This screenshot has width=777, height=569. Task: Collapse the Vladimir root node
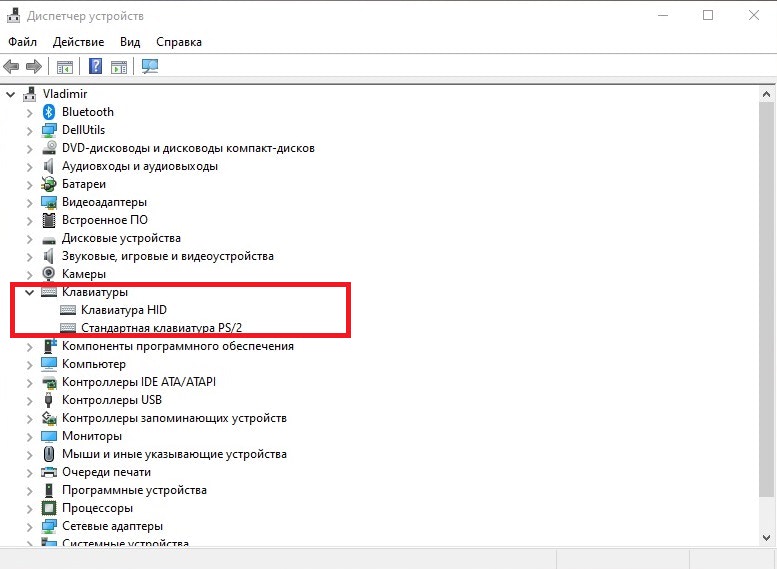(x=11, y=94)
